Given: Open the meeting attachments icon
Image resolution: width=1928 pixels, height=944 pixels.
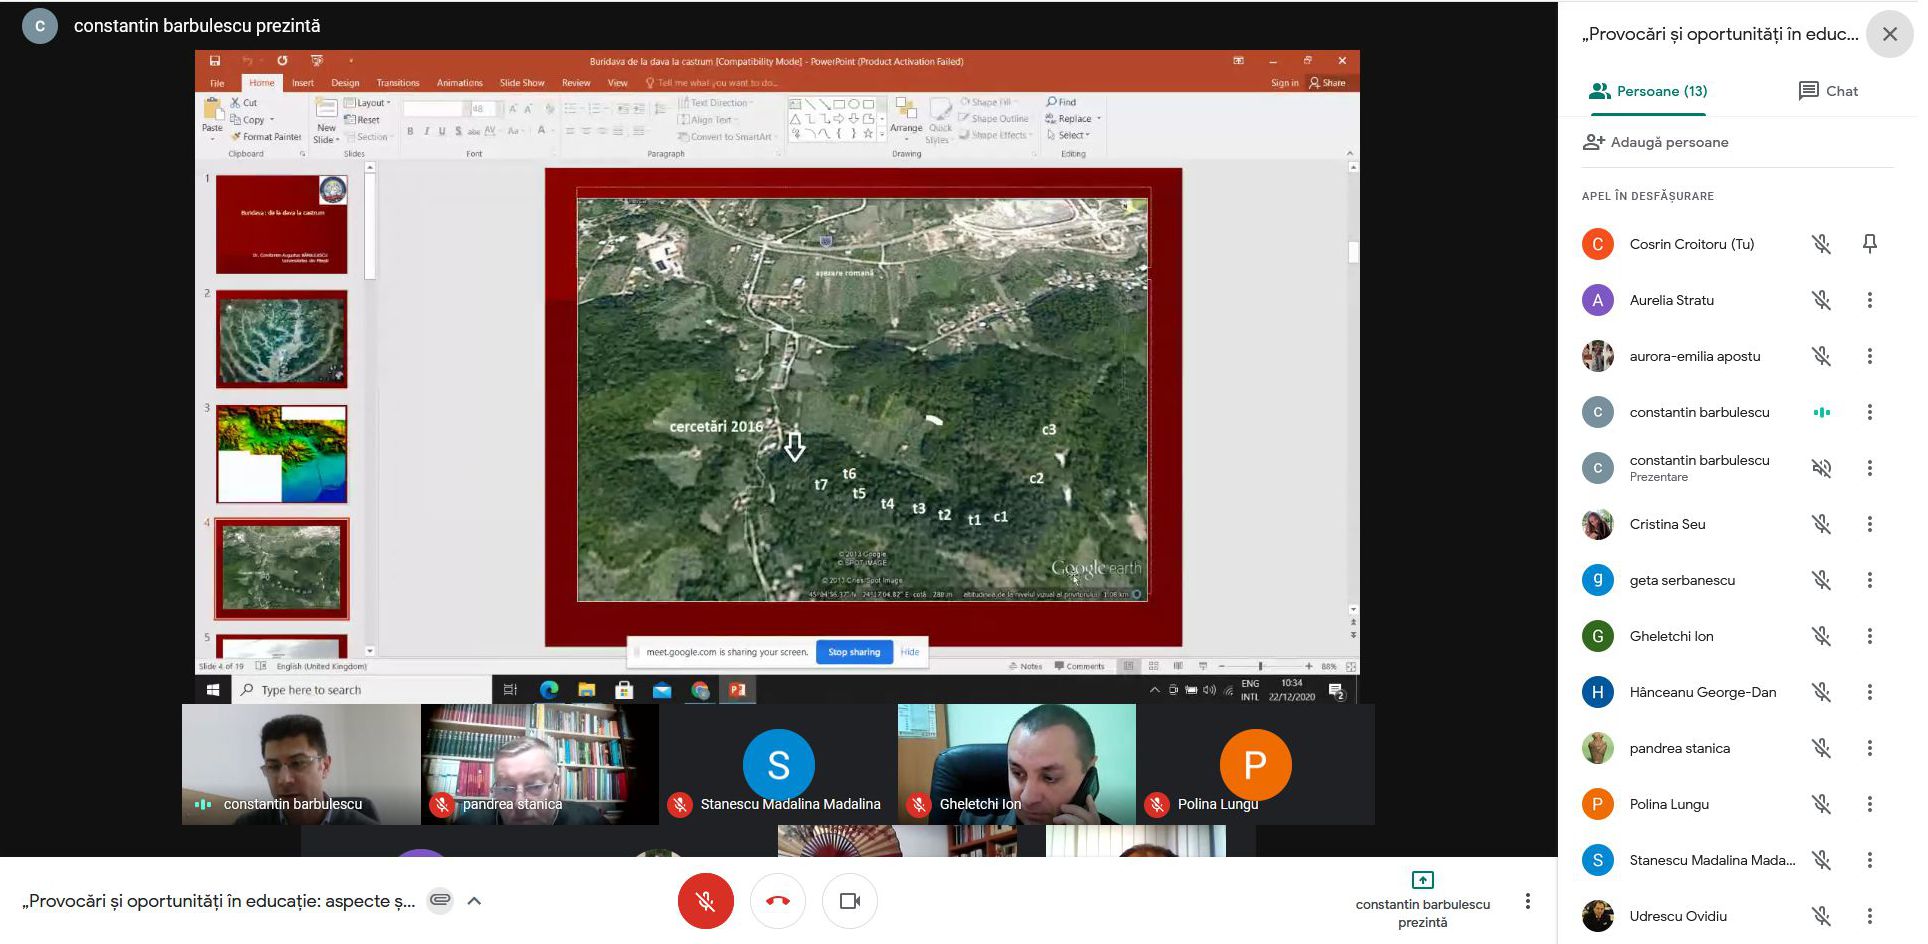Looking at the screenshot, I should pyautogui.click(x=440, y=901).
